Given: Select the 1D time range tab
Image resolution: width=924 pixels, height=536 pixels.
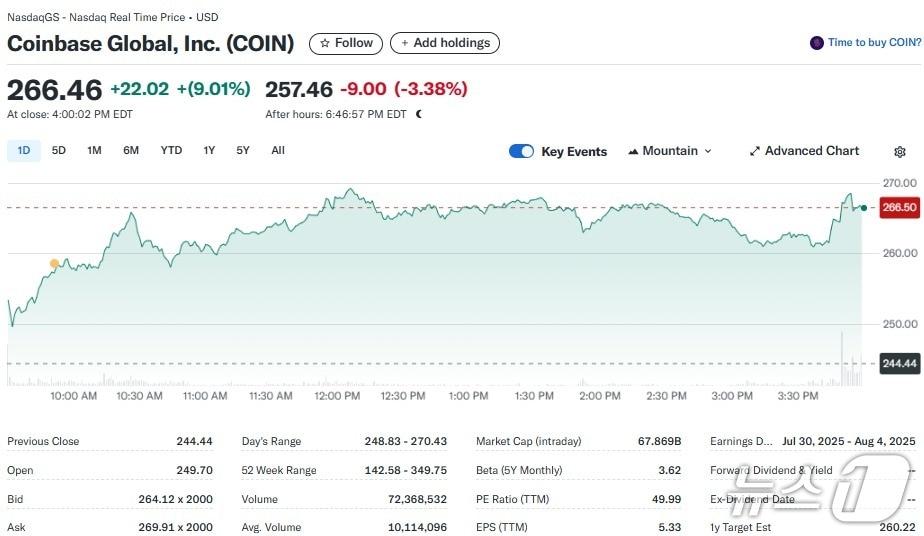Looking at the screenshot, I should point(24,151).
